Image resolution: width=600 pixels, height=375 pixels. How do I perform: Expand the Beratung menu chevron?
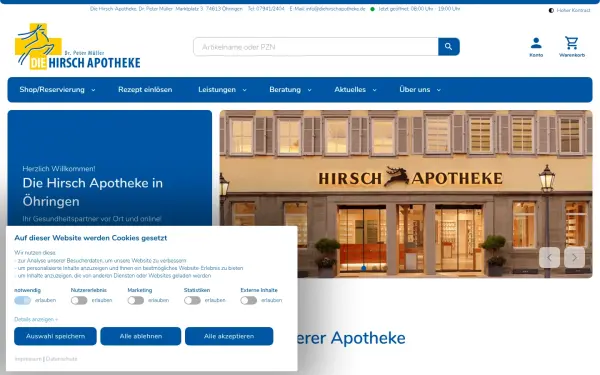click(310, 90)
